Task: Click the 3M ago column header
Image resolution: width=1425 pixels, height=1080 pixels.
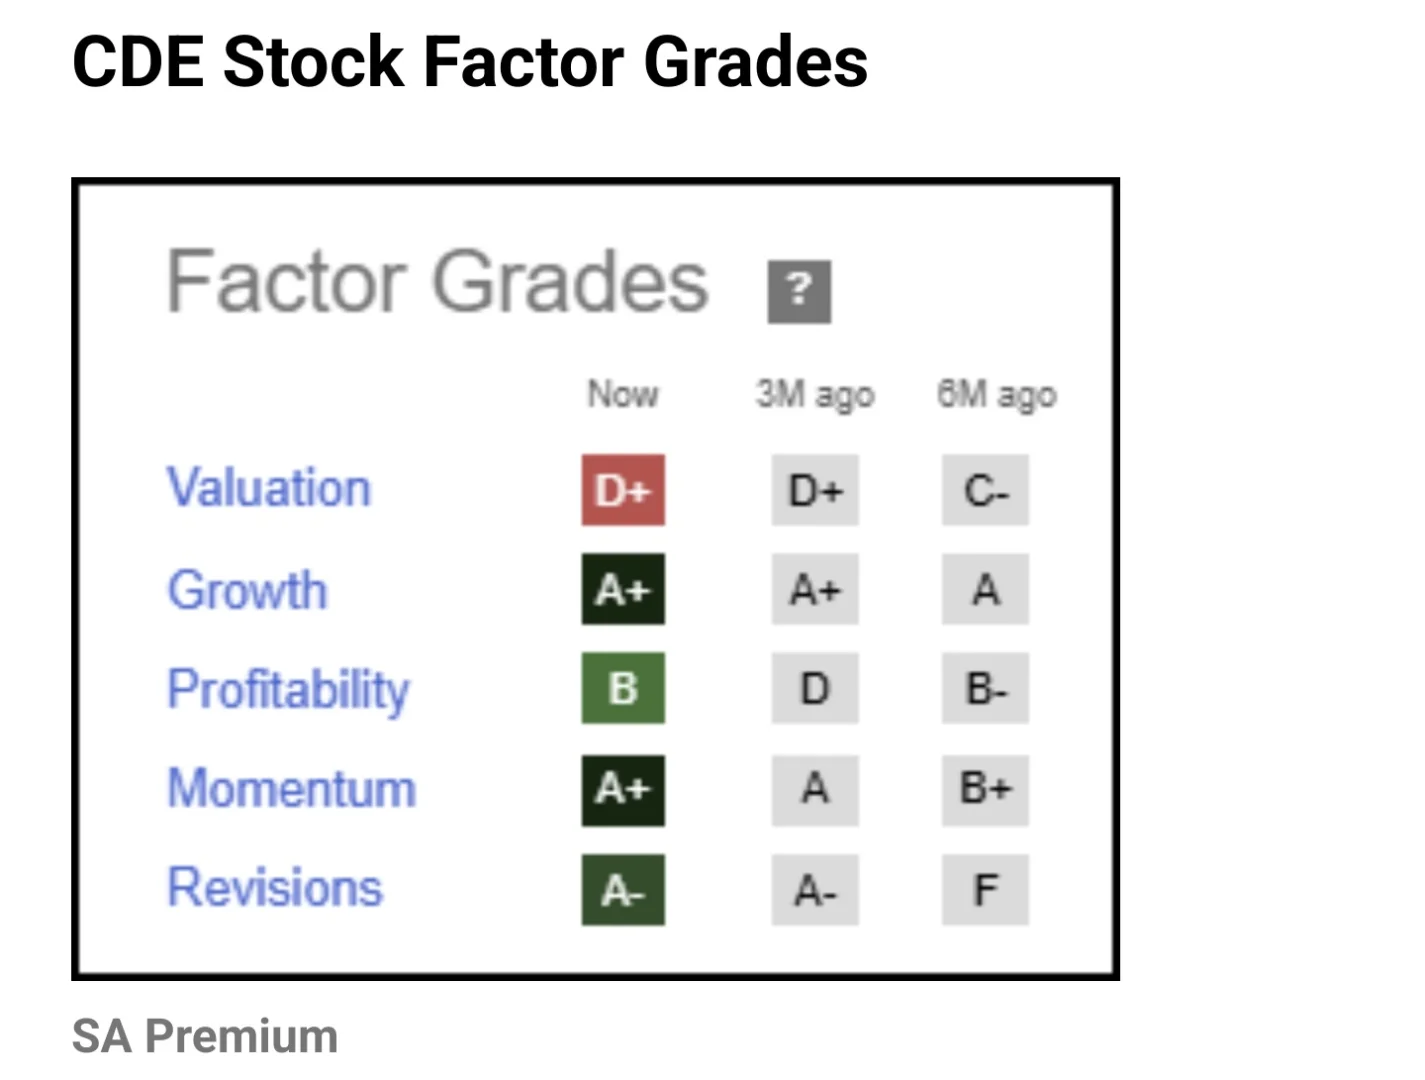Action: point(815,394)
